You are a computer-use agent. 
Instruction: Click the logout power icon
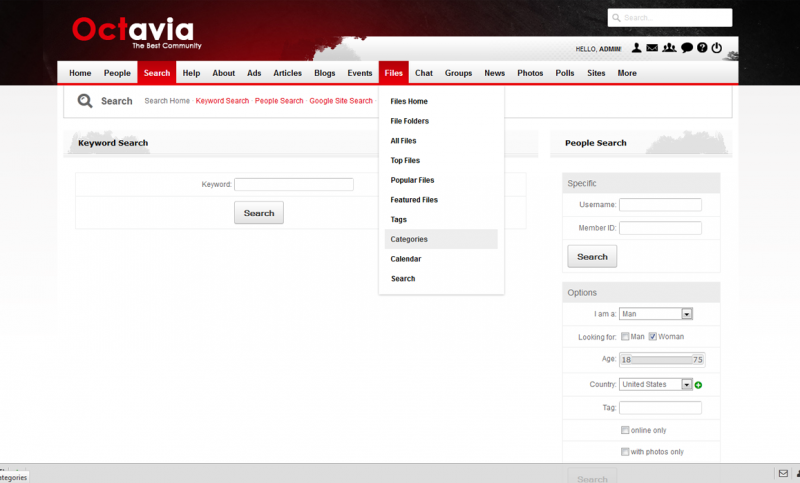[x=717, y=48]
